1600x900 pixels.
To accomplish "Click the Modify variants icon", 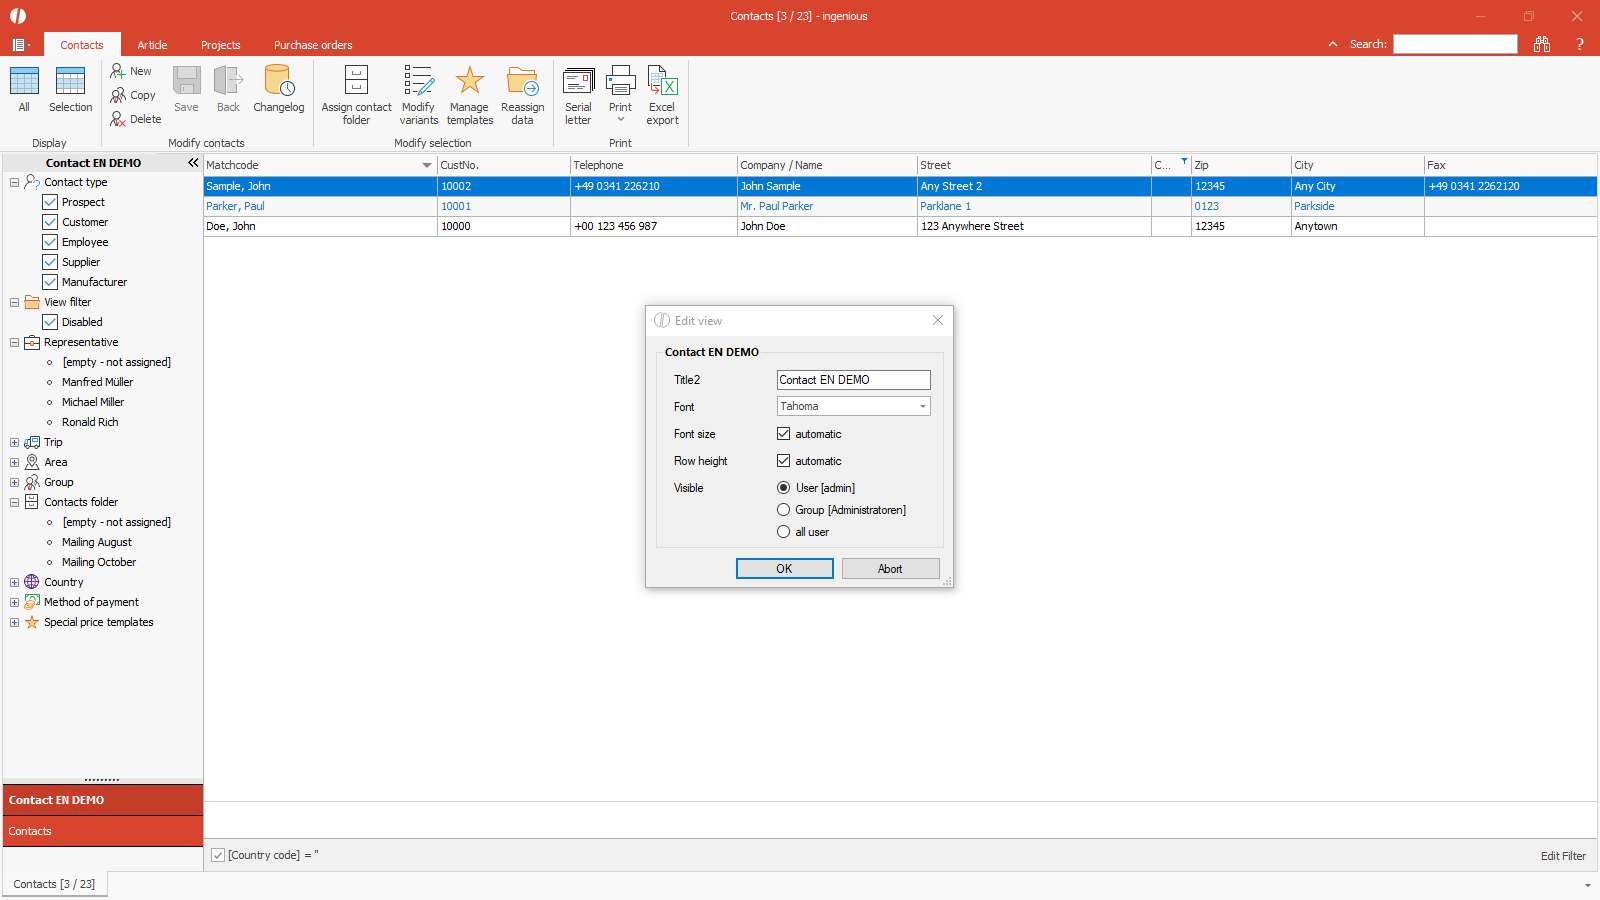I will click(x=418, y=82).
